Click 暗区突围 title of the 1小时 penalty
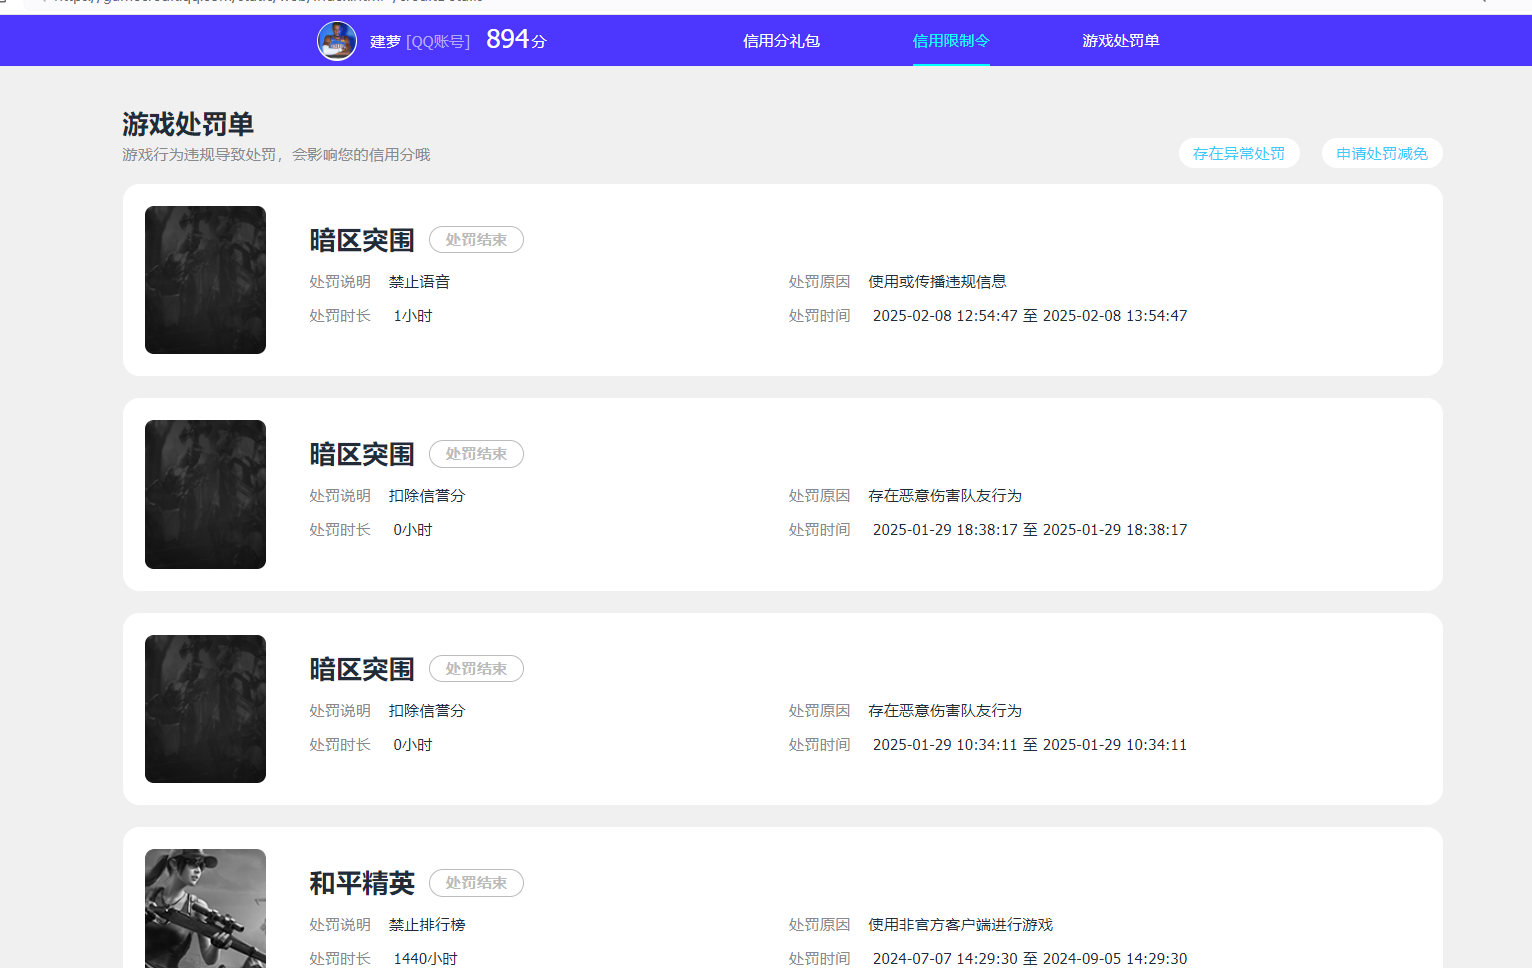The width and height of the screenshot is (1532, 968). pyautogui.click(x=361, y=240)
